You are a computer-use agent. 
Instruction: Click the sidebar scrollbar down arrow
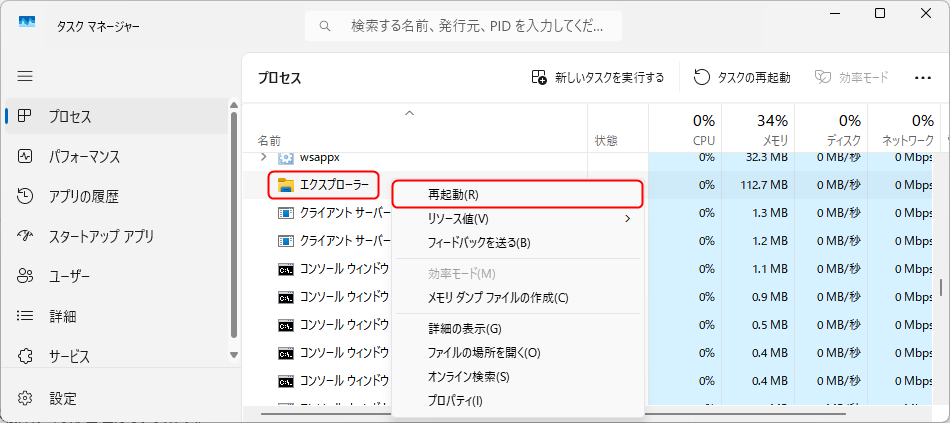234,355
